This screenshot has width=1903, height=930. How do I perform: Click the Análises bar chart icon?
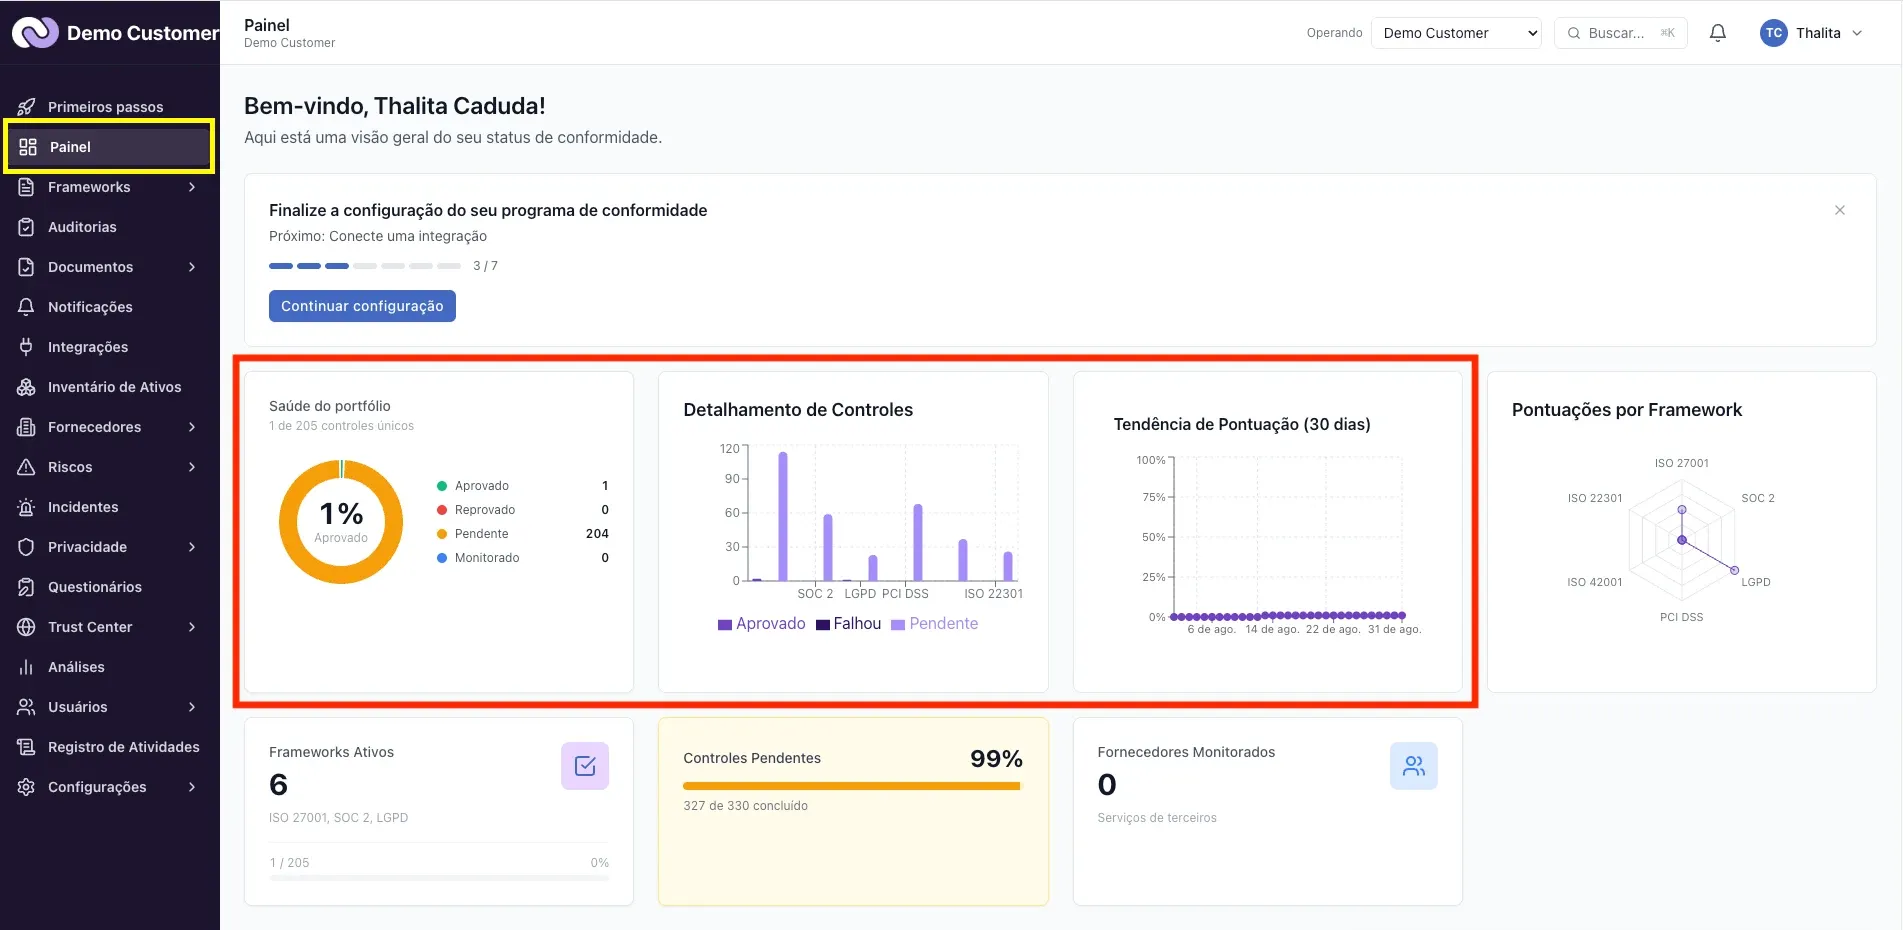tap(27, 667)
